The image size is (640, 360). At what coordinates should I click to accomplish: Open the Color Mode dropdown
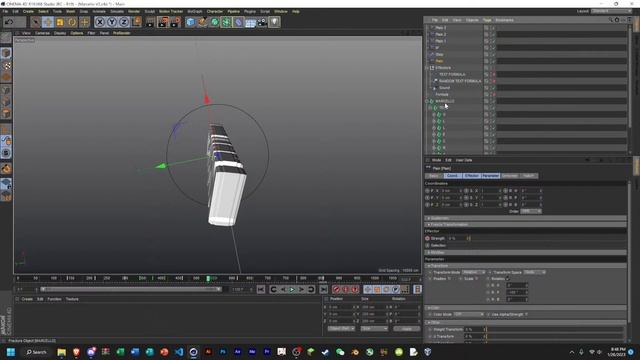point(469,314)
